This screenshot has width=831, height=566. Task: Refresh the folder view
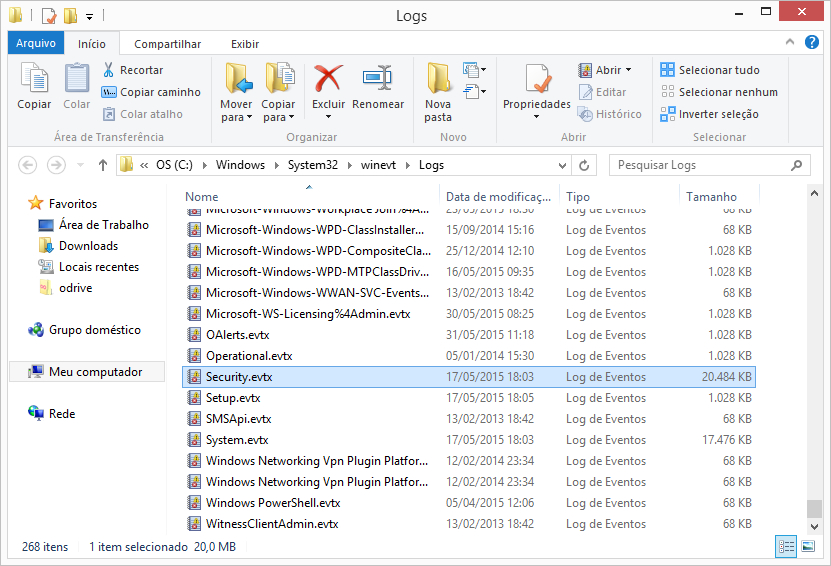tap(584, 165)
